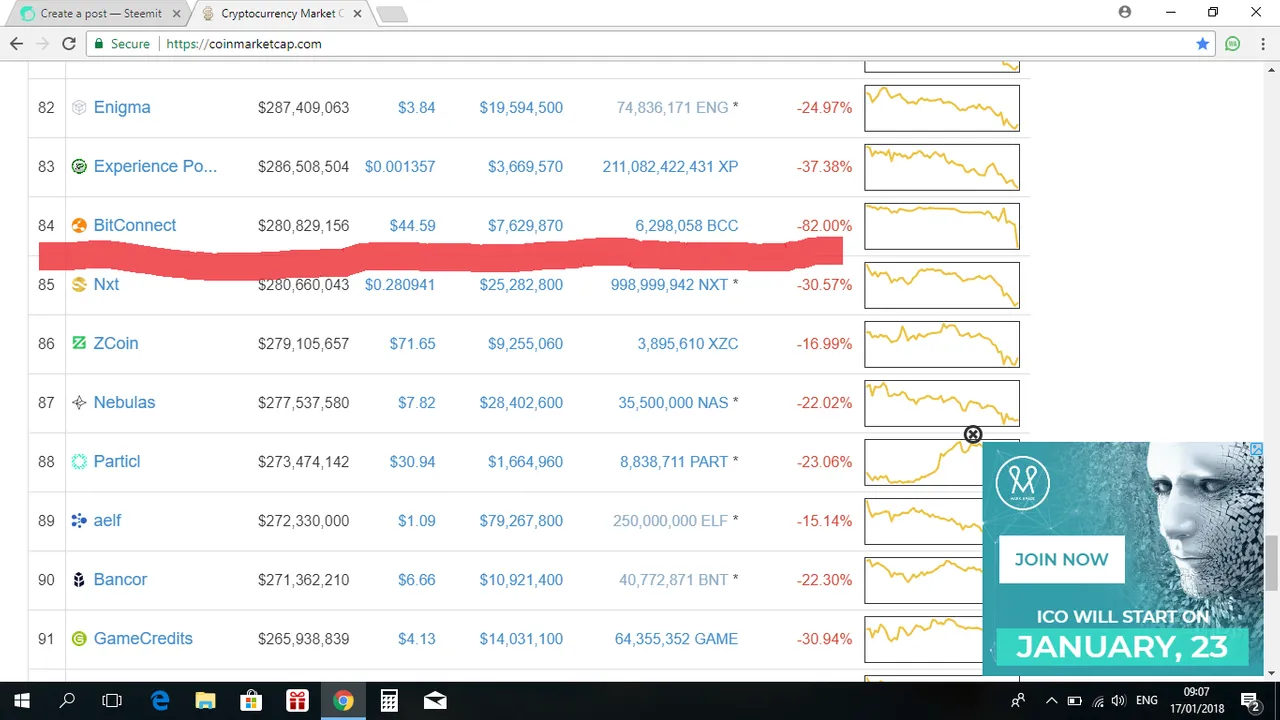Reload the page with refresh icon

pyautogui.click(x=69, y=44)
